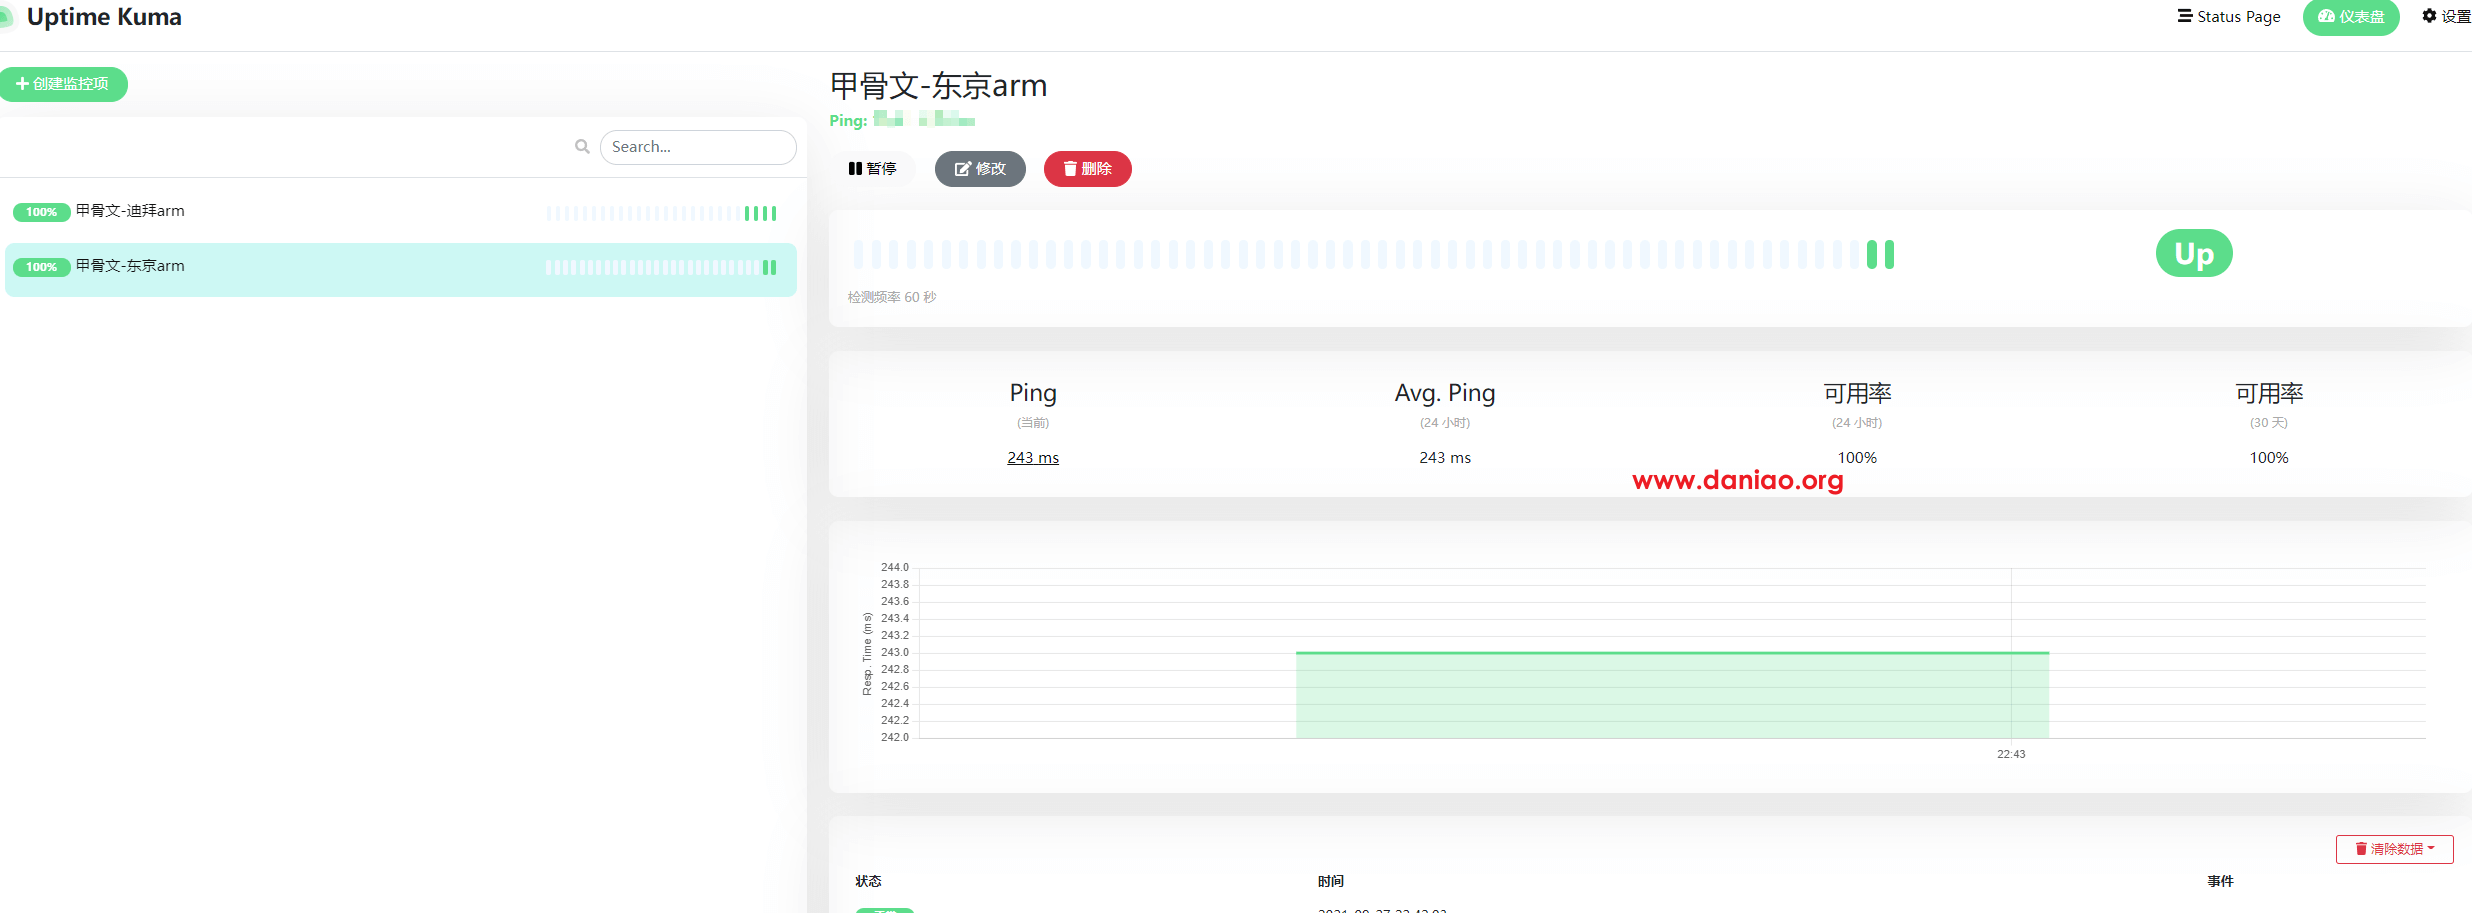
Task: Select the 甲骨文-迪拜arm monitor
Action: click(400, 212)
